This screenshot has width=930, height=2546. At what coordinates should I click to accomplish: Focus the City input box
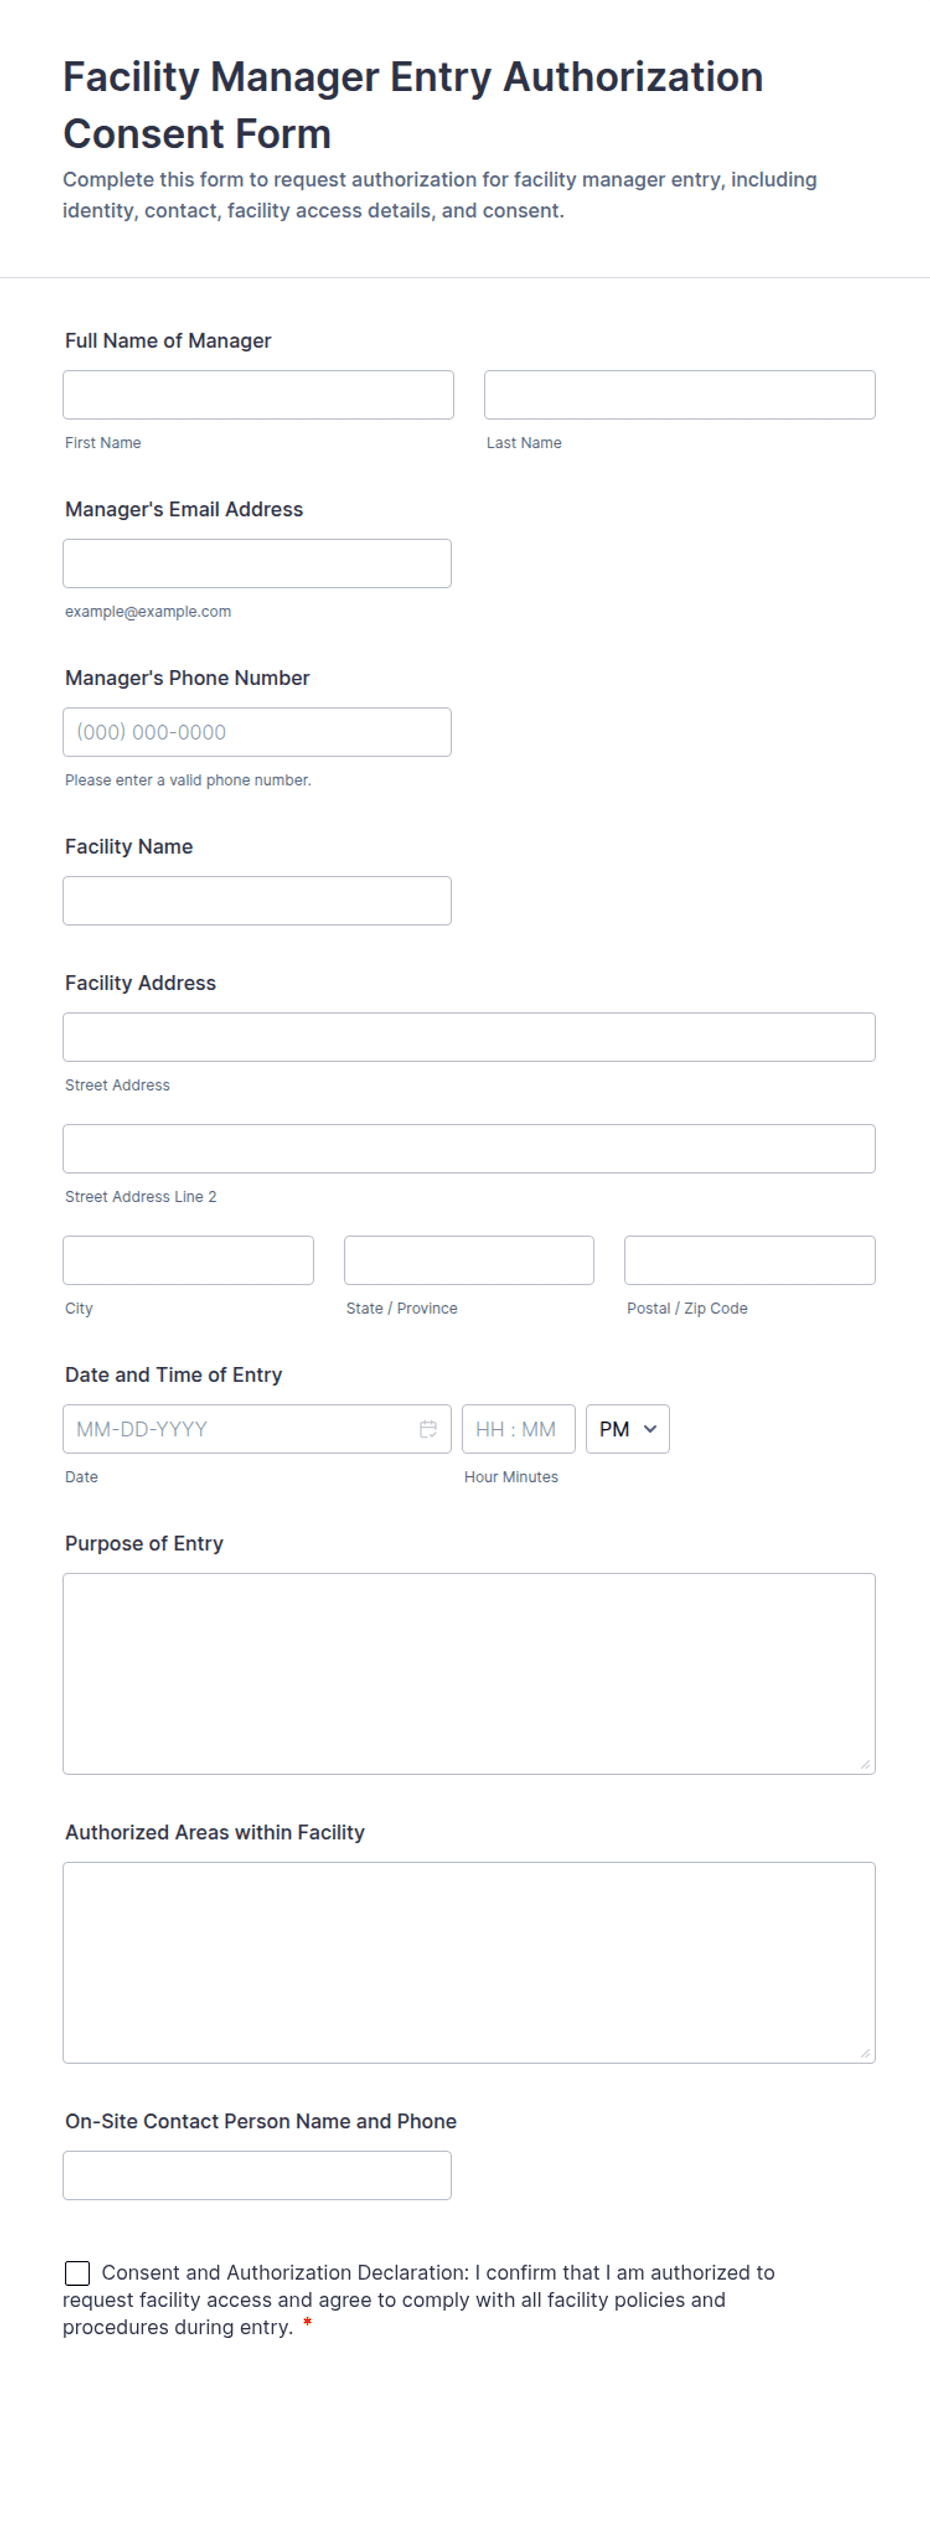188,1260
